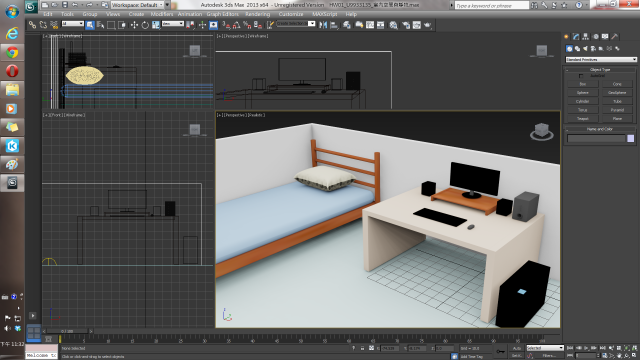
Task: Switch to the Utilities hammer tab
Action: [x=615, y=37]
